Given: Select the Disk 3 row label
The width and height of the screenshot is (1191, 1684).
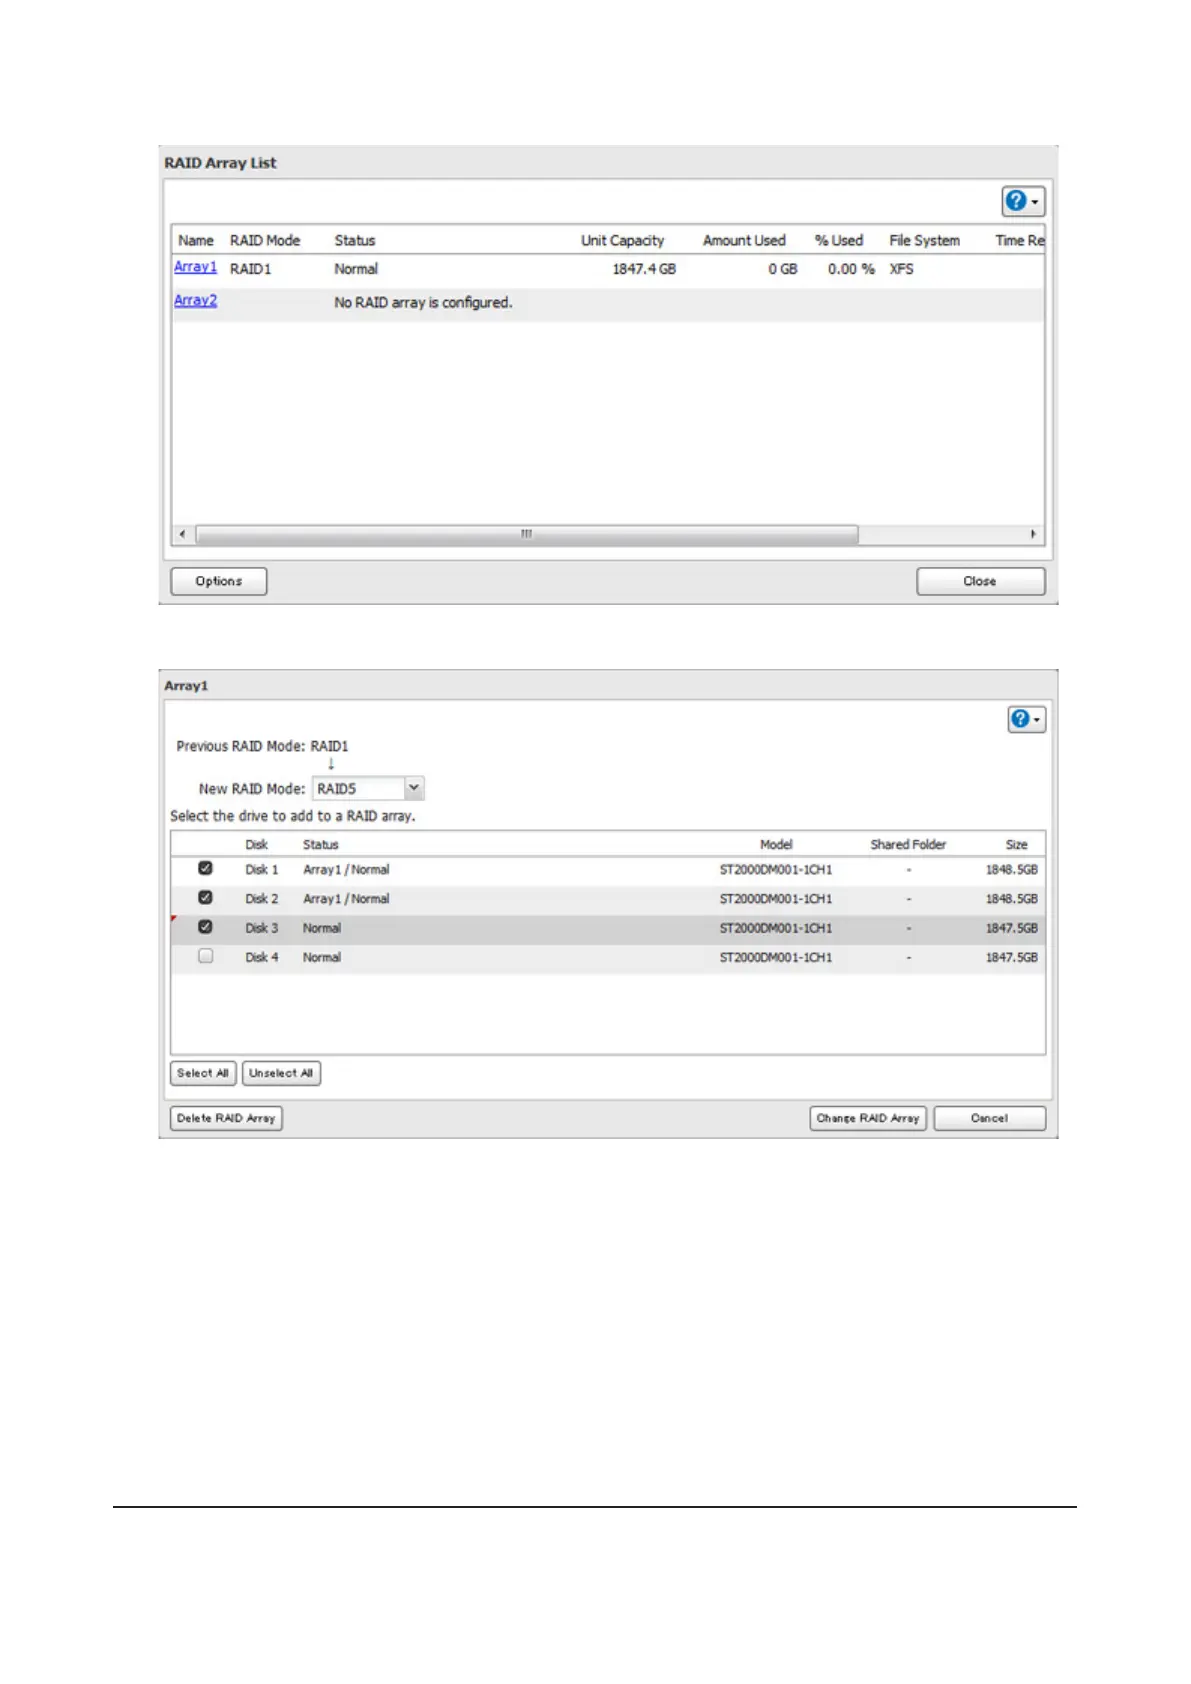Looking at the screenshot, I should click(x=262, y=928).
